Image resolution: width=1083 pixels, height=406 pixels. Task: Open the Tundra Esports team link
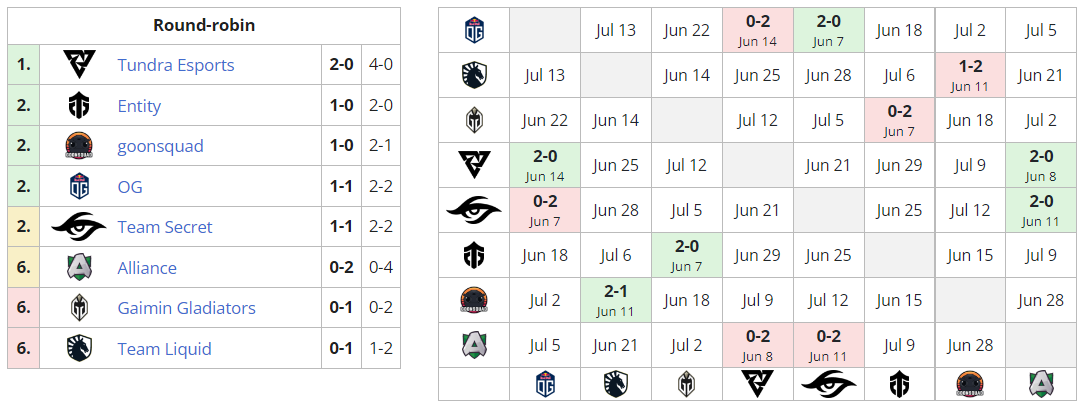(176, 65)
